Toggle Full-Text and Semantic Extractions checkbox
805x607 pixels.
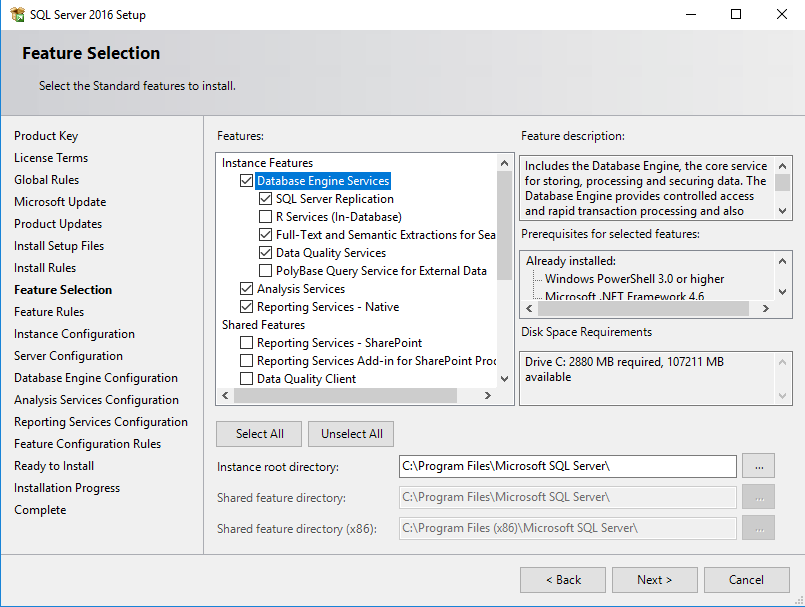265,235
